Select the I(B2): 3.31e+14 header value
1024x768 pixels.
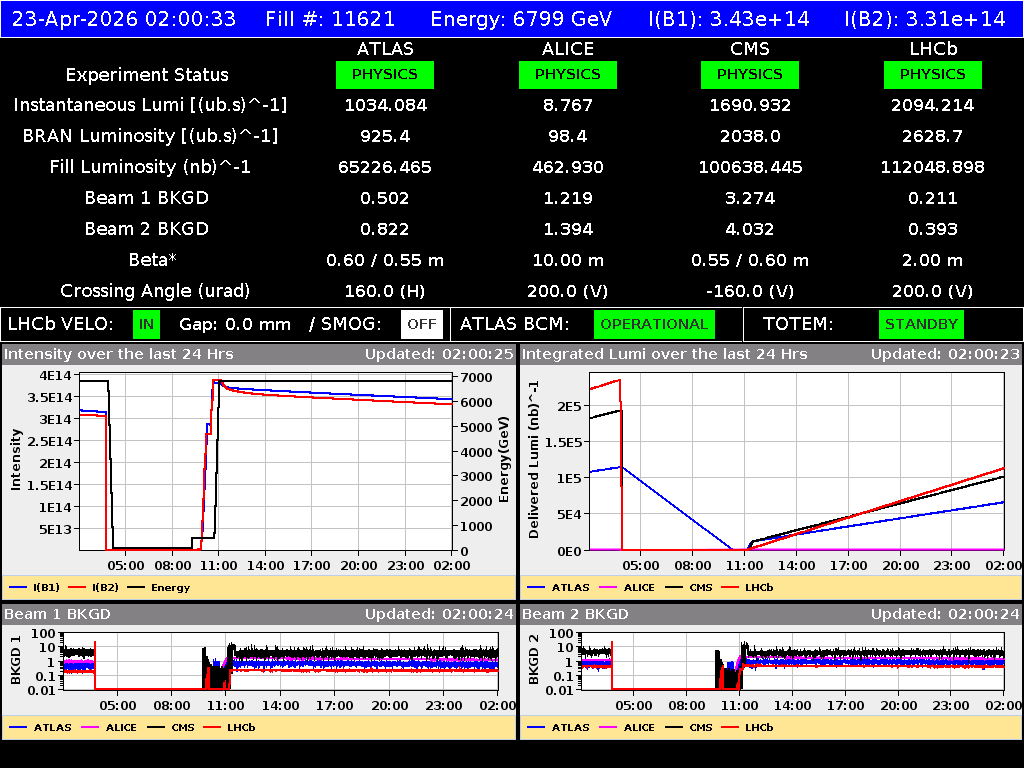(x=925, y=19)
